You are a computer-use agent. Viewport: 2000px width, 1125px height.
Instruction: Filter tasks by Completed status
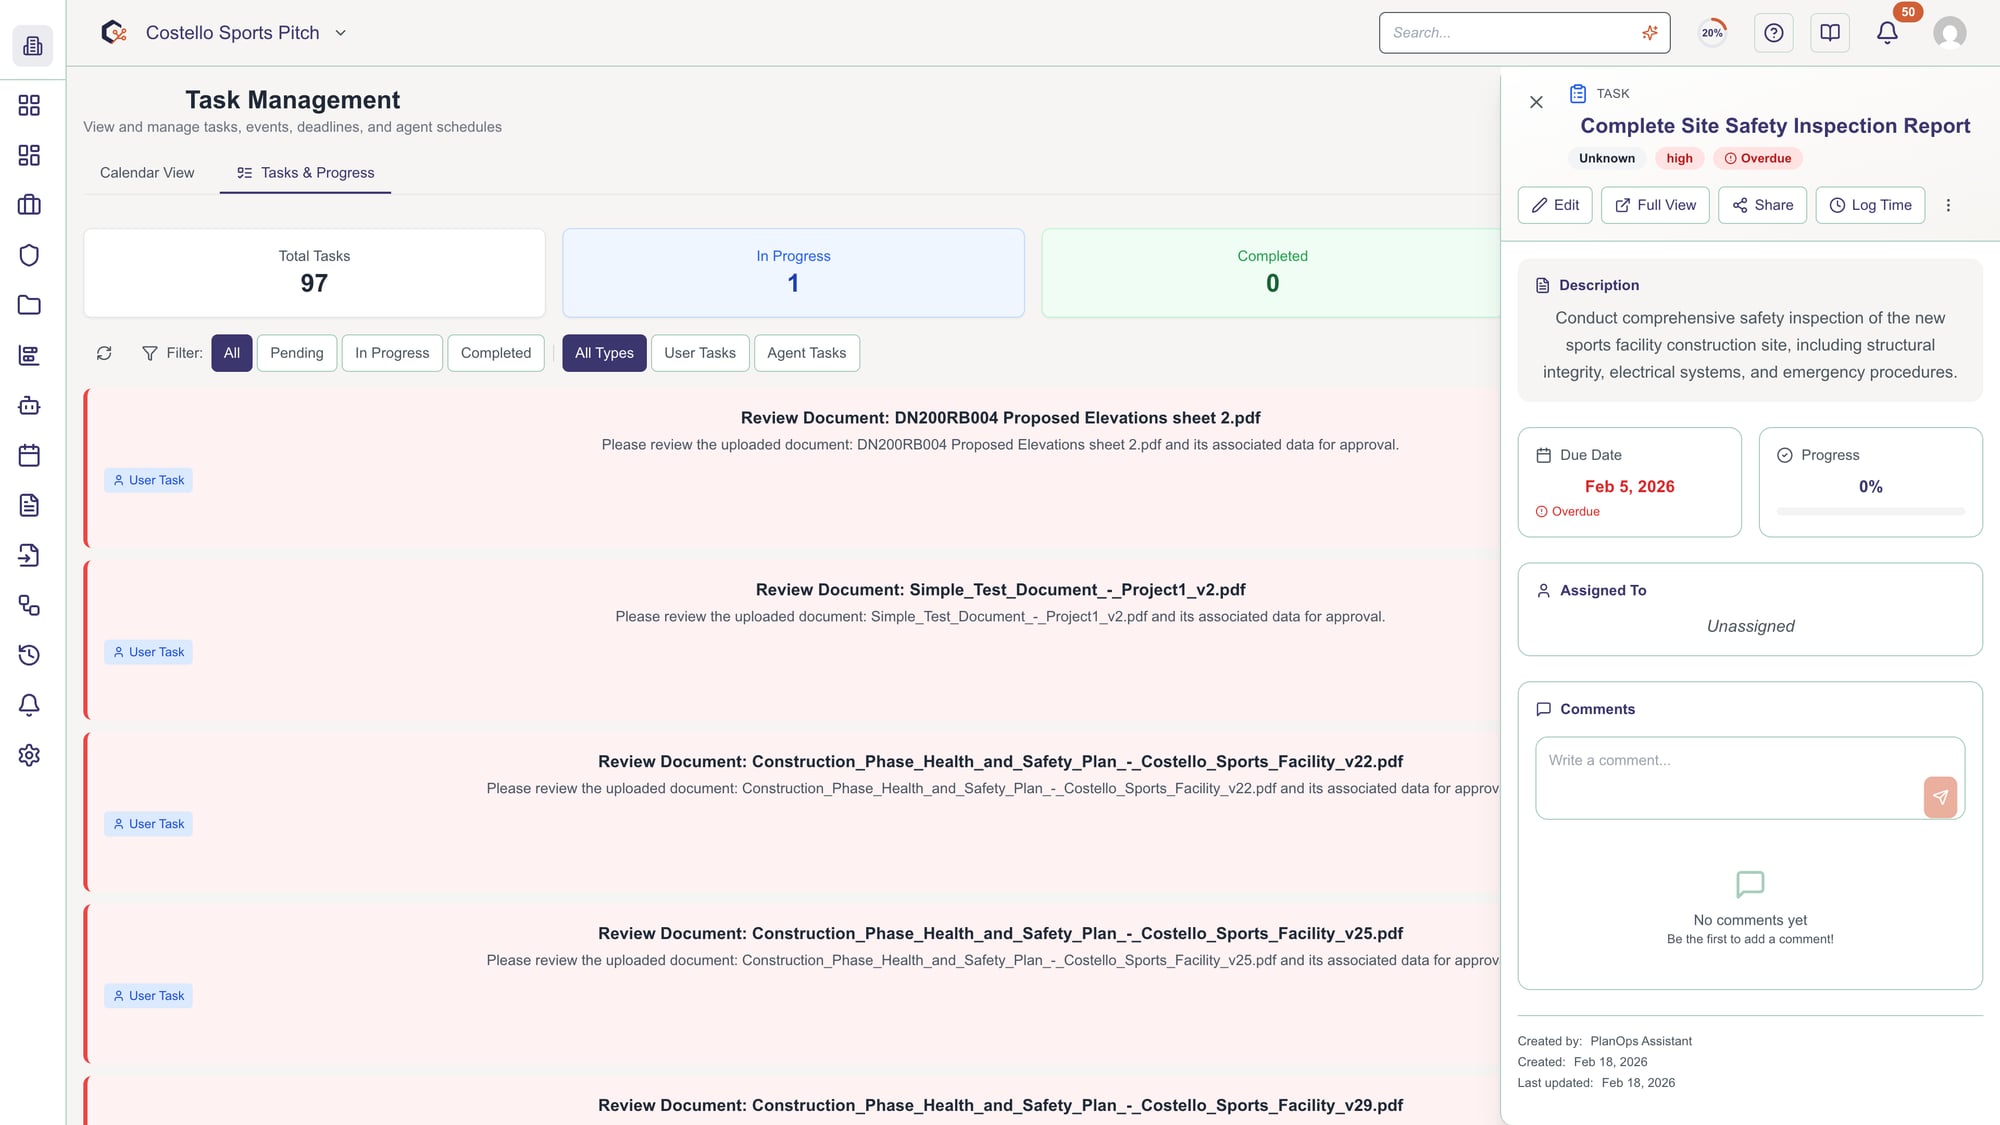point(495,353)
